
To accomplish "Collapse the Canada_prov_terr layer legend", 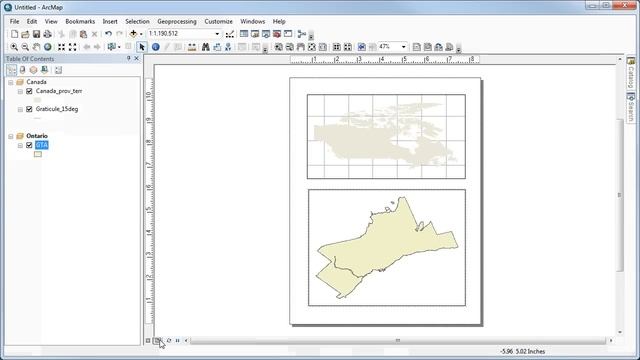I will click(20, 91).
